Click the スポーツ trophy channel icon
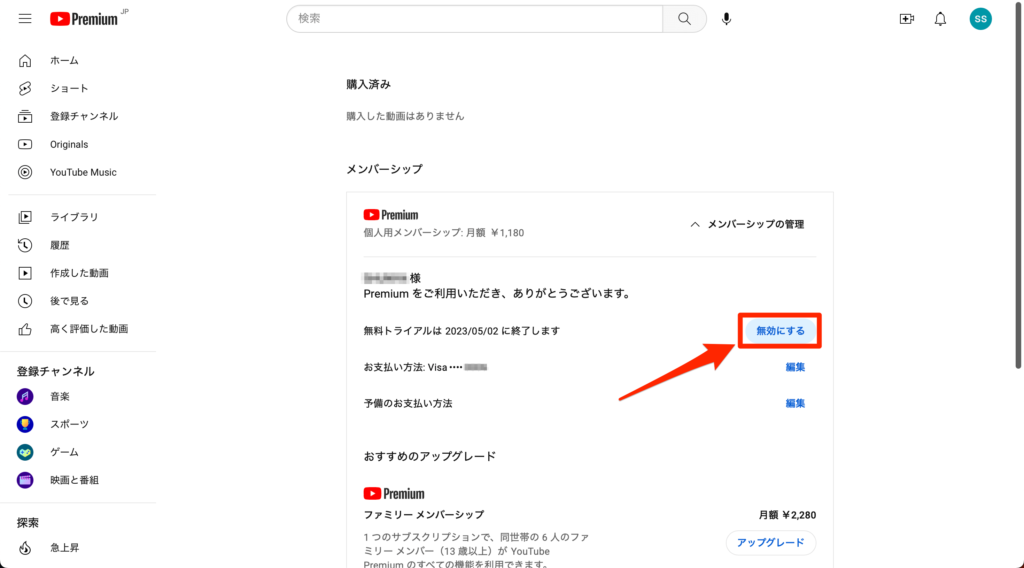This screenshot has width=1024, height=568. 25,424
